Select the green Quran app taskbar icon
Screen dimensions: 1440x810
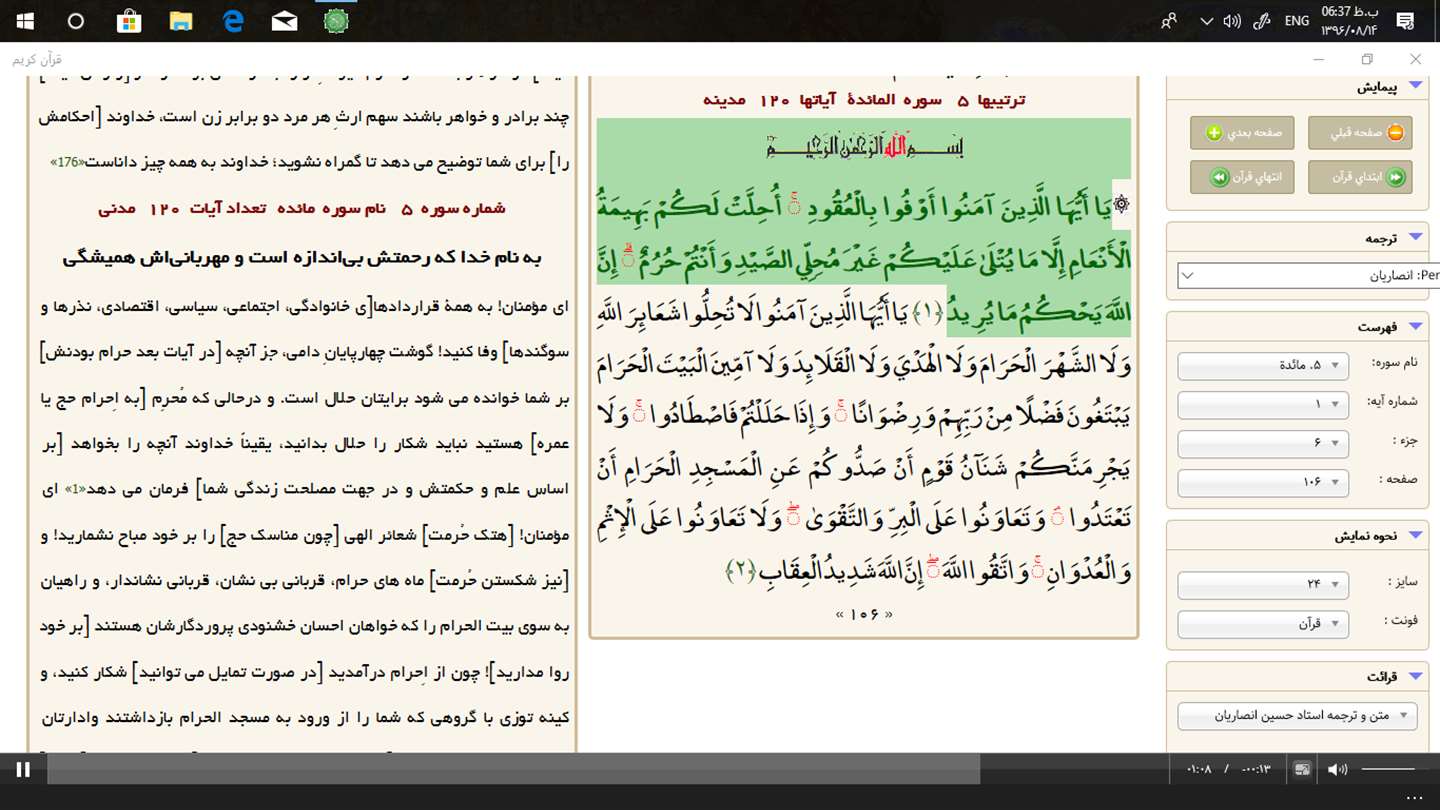tap(336, 21)
